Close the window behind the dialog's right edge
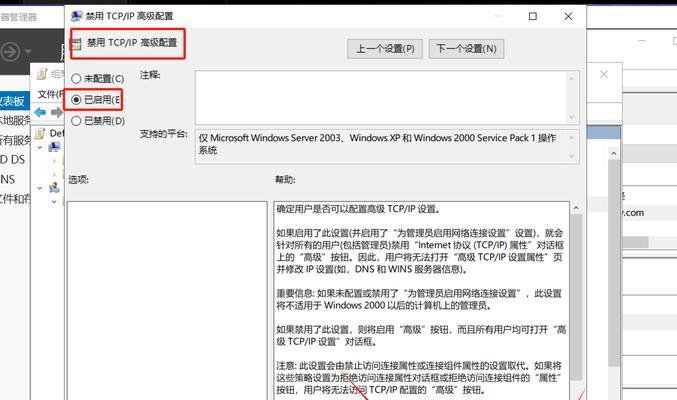The height and width of the screenshot is (400, 677). tap(604, 75)
